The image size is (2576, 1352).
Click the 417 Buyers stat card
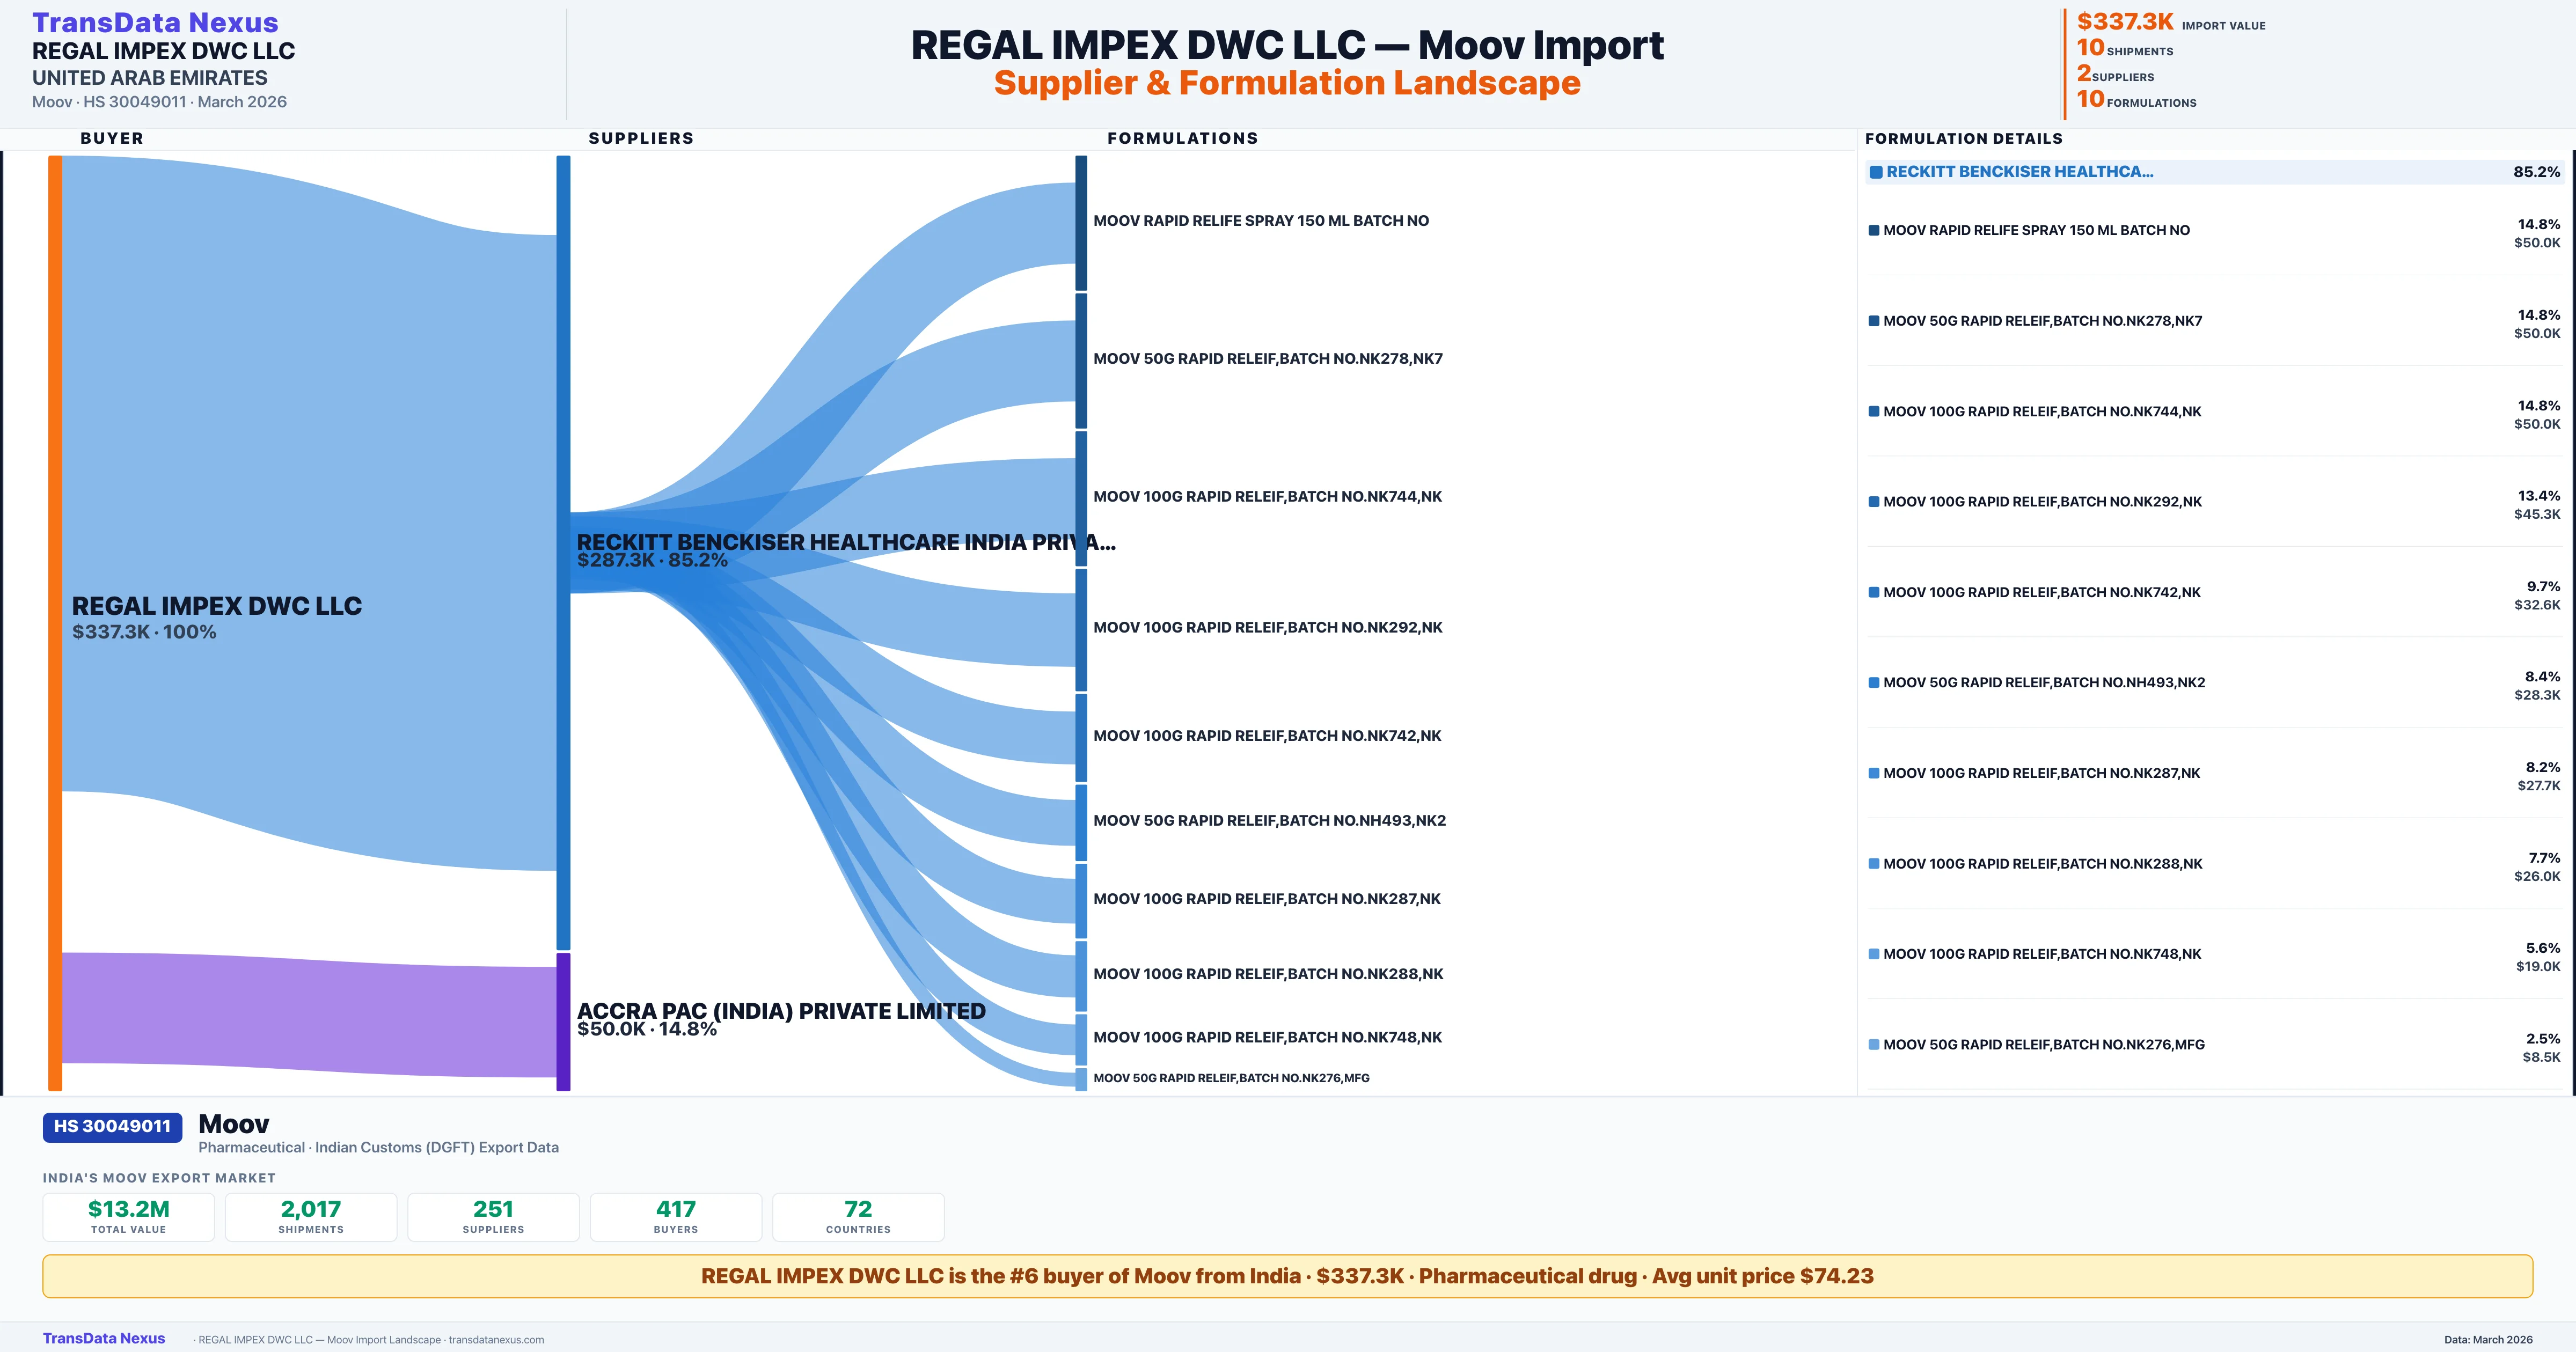click(676, 1216)
